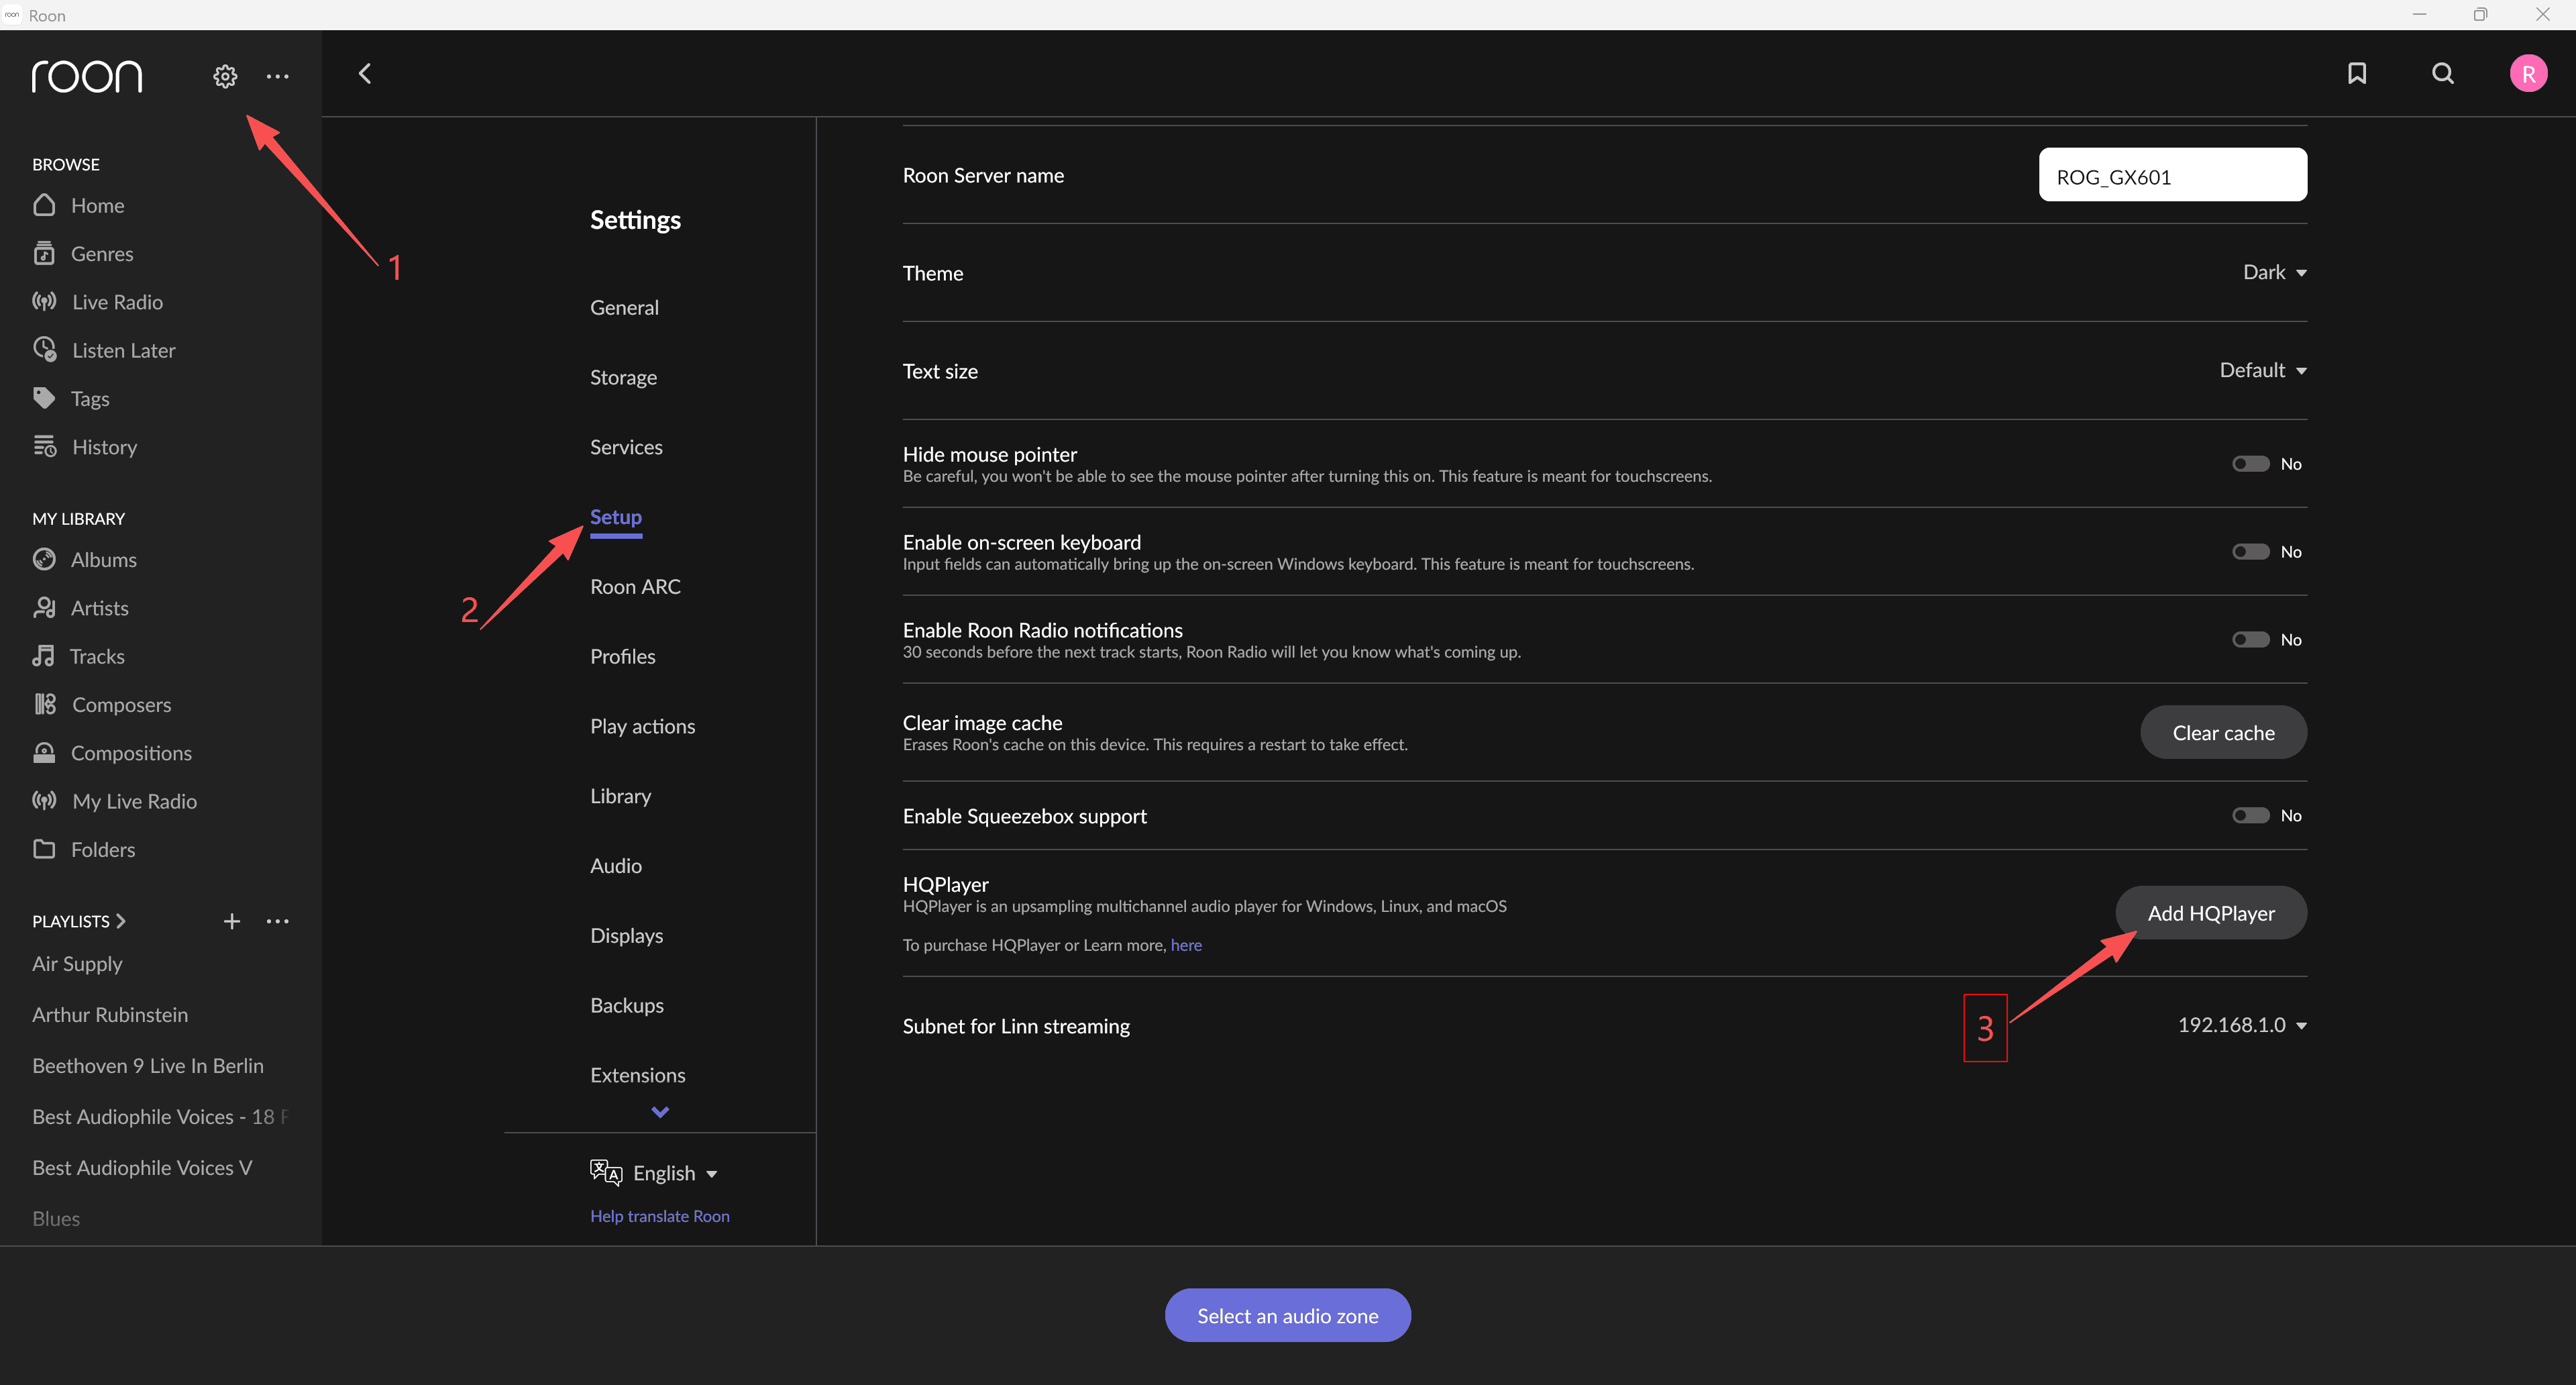
Task: Open the Help translate Roon link
Action: click(660, 1216)
